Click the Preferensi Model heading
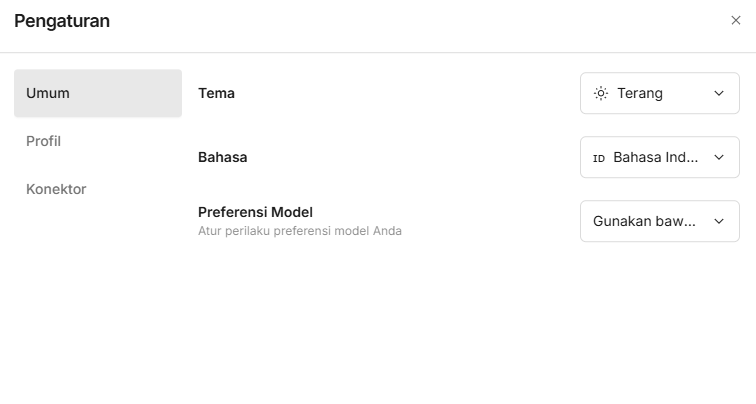The width and height of the screenshot is (756, 404). tap(255, 212)
